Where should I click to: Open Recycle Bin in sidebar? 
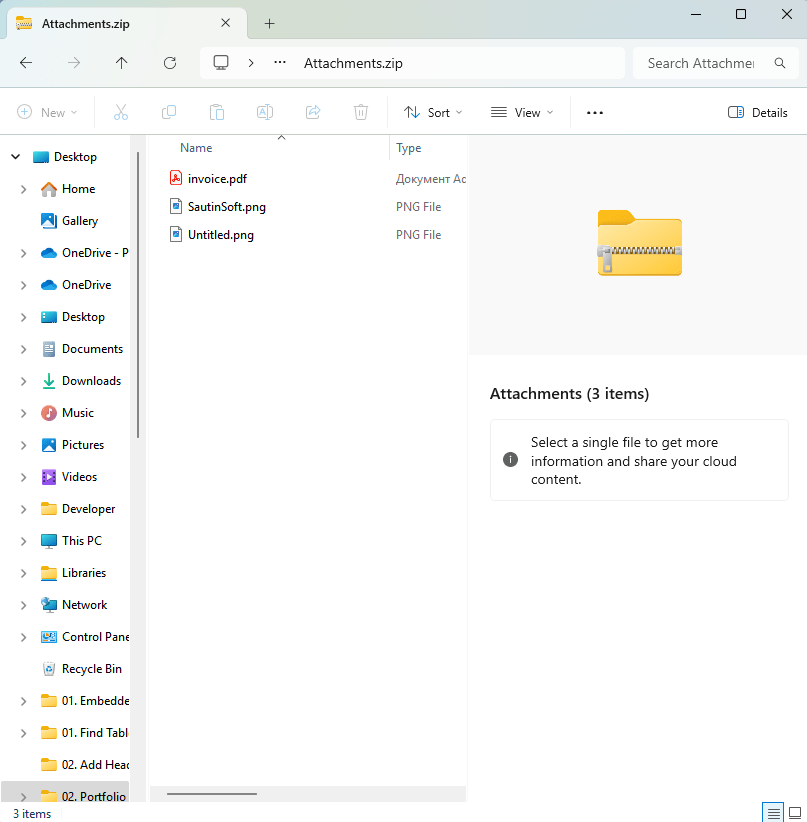[91, 669]
